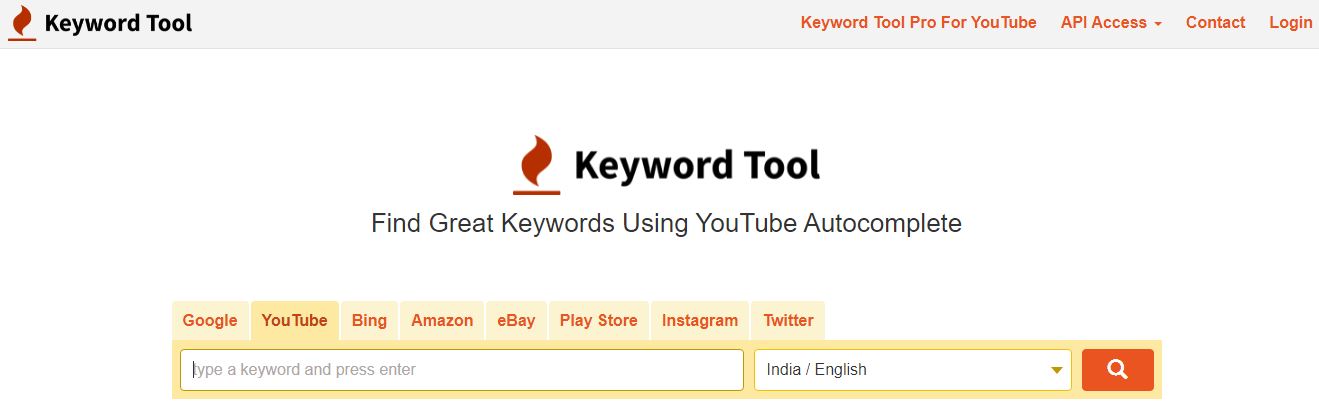
Task: Open the Bing keyword tab
Action: pyautogui.click(x=369, y=321)
